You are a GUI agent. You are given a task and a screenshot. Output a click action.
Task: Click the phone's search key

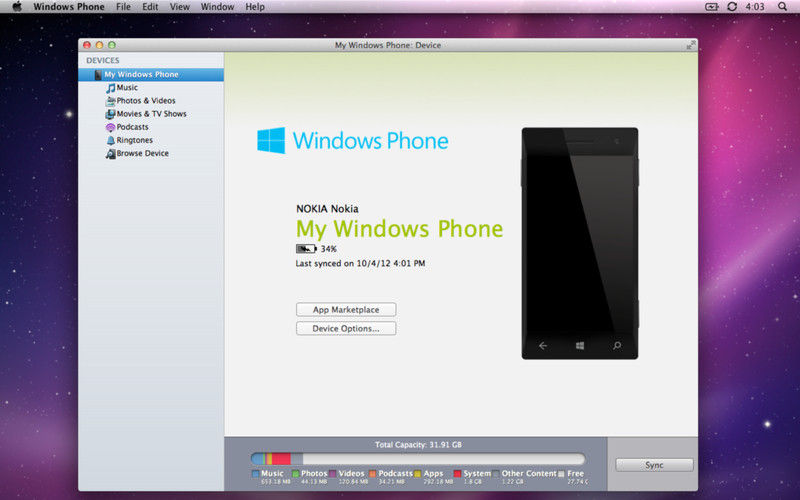pos(617,346)
